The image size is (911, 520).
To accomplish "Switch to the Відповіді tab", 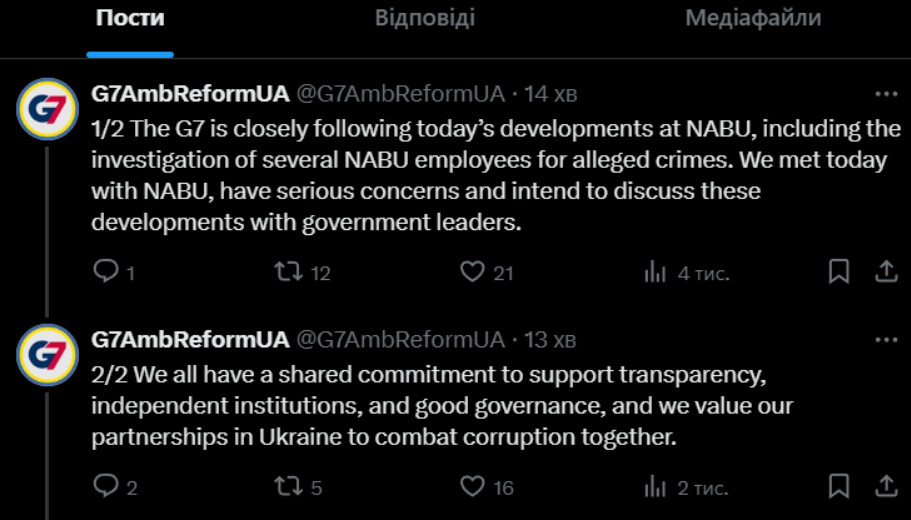I will (425, 17).
